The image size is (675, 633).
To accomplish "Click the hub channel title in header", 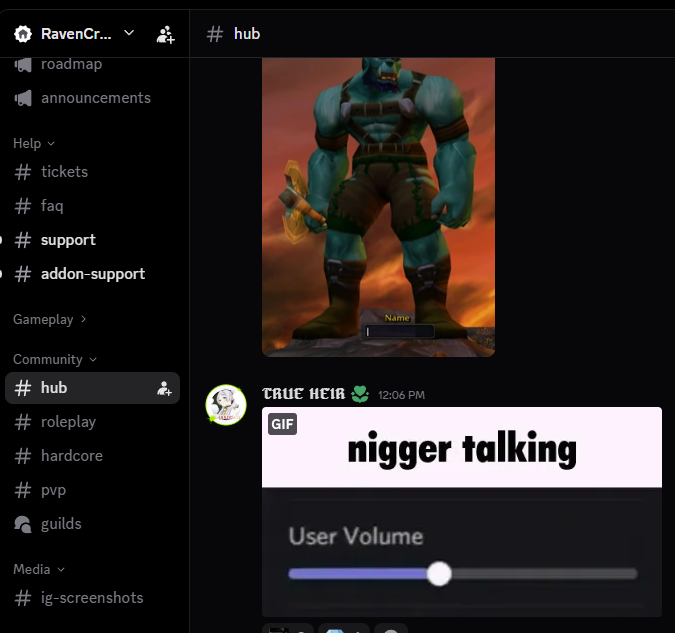I will [x=247, y=34].
